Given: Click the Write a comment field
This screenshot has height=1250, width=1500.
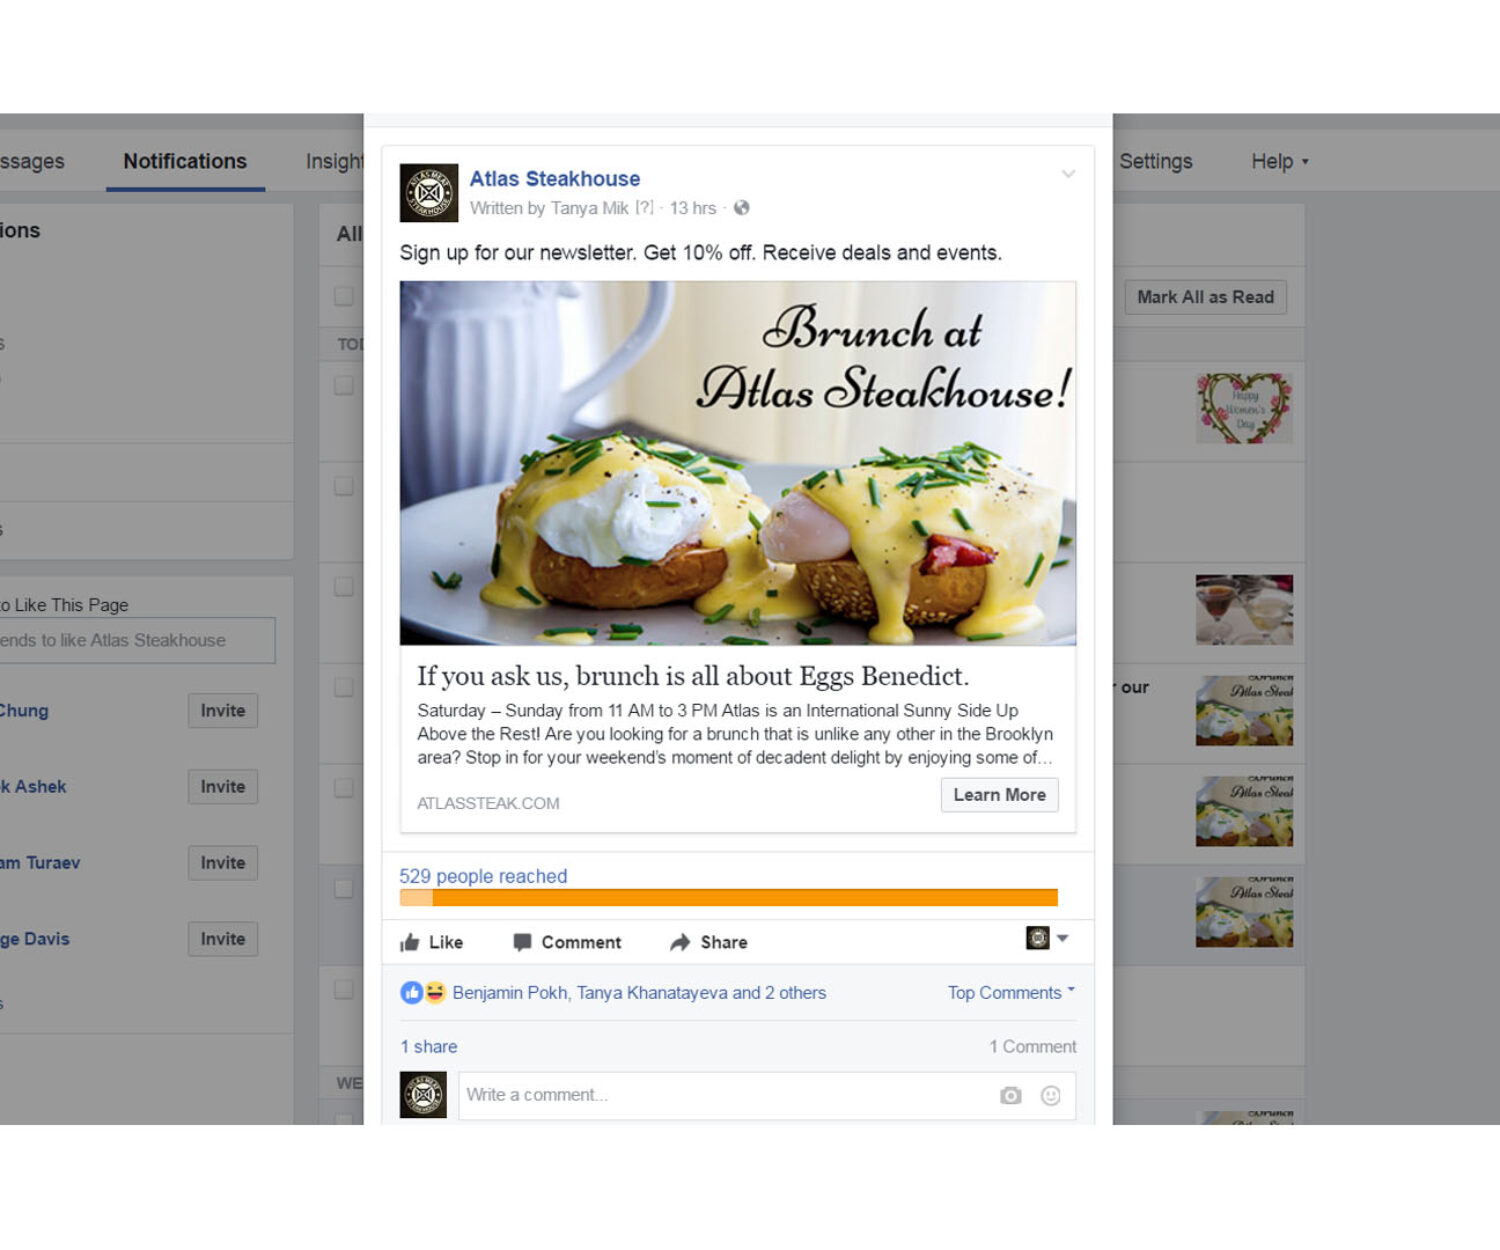Looking at the screenshot, I should pos(767,1095).
